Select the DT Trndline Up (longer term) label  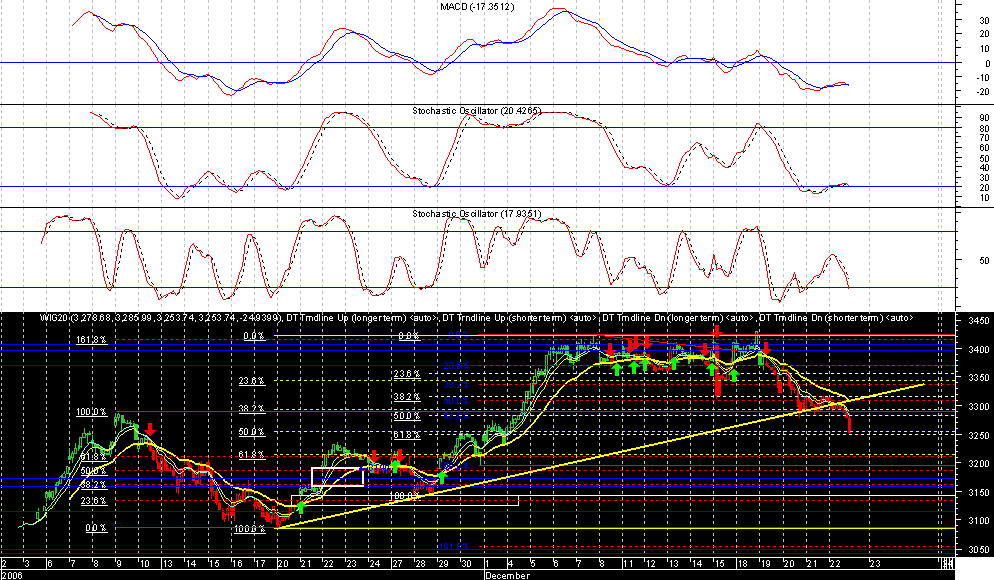pyautogui.click(x=346, y=317)
